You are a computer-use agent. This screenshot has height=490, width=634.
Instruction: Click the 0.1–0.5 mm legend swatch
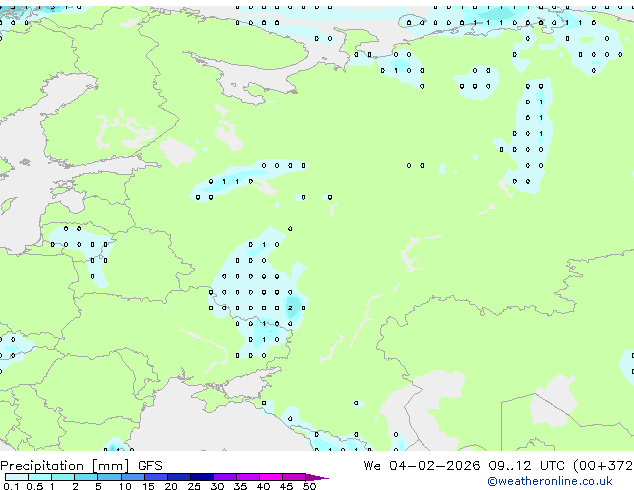17,477
